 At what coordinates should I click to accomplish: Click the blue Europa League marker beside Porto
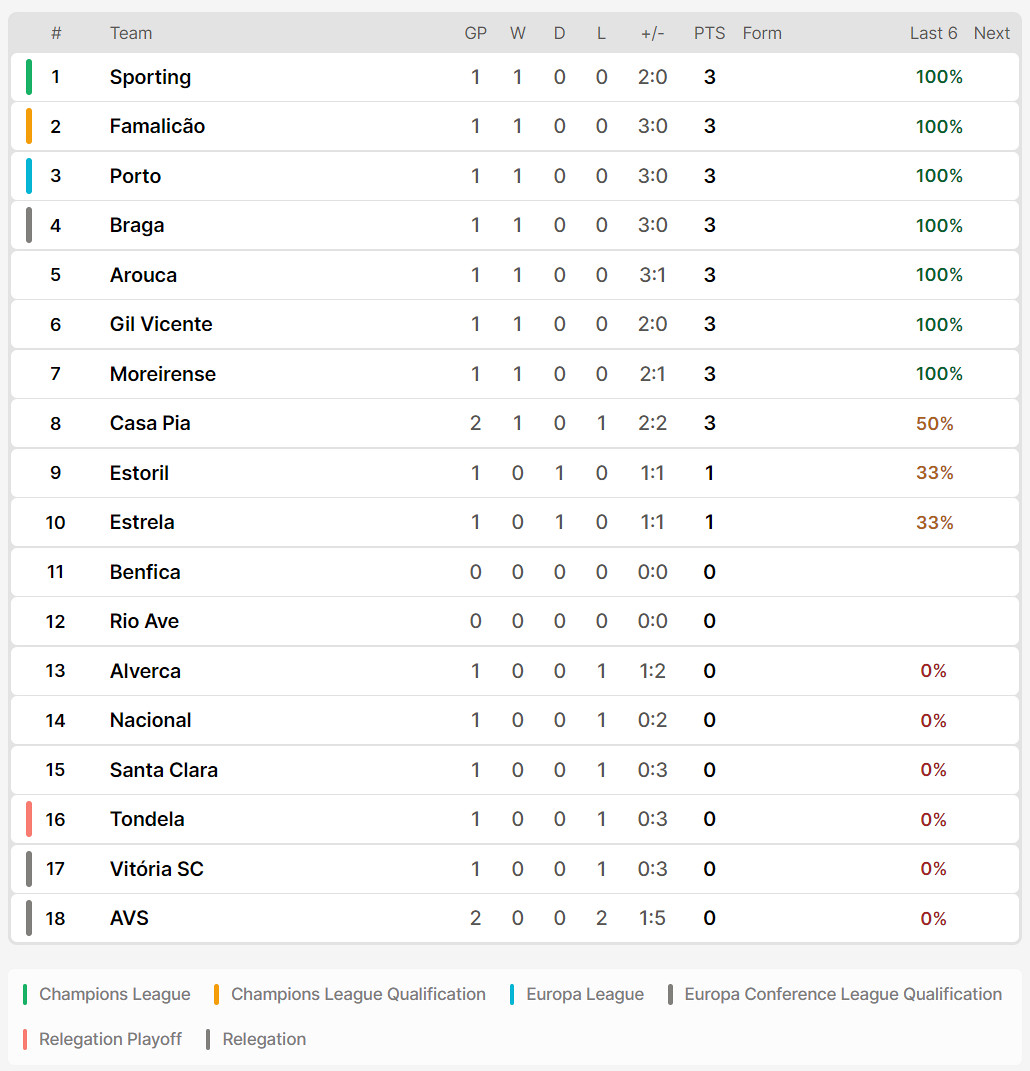point(29,176)
